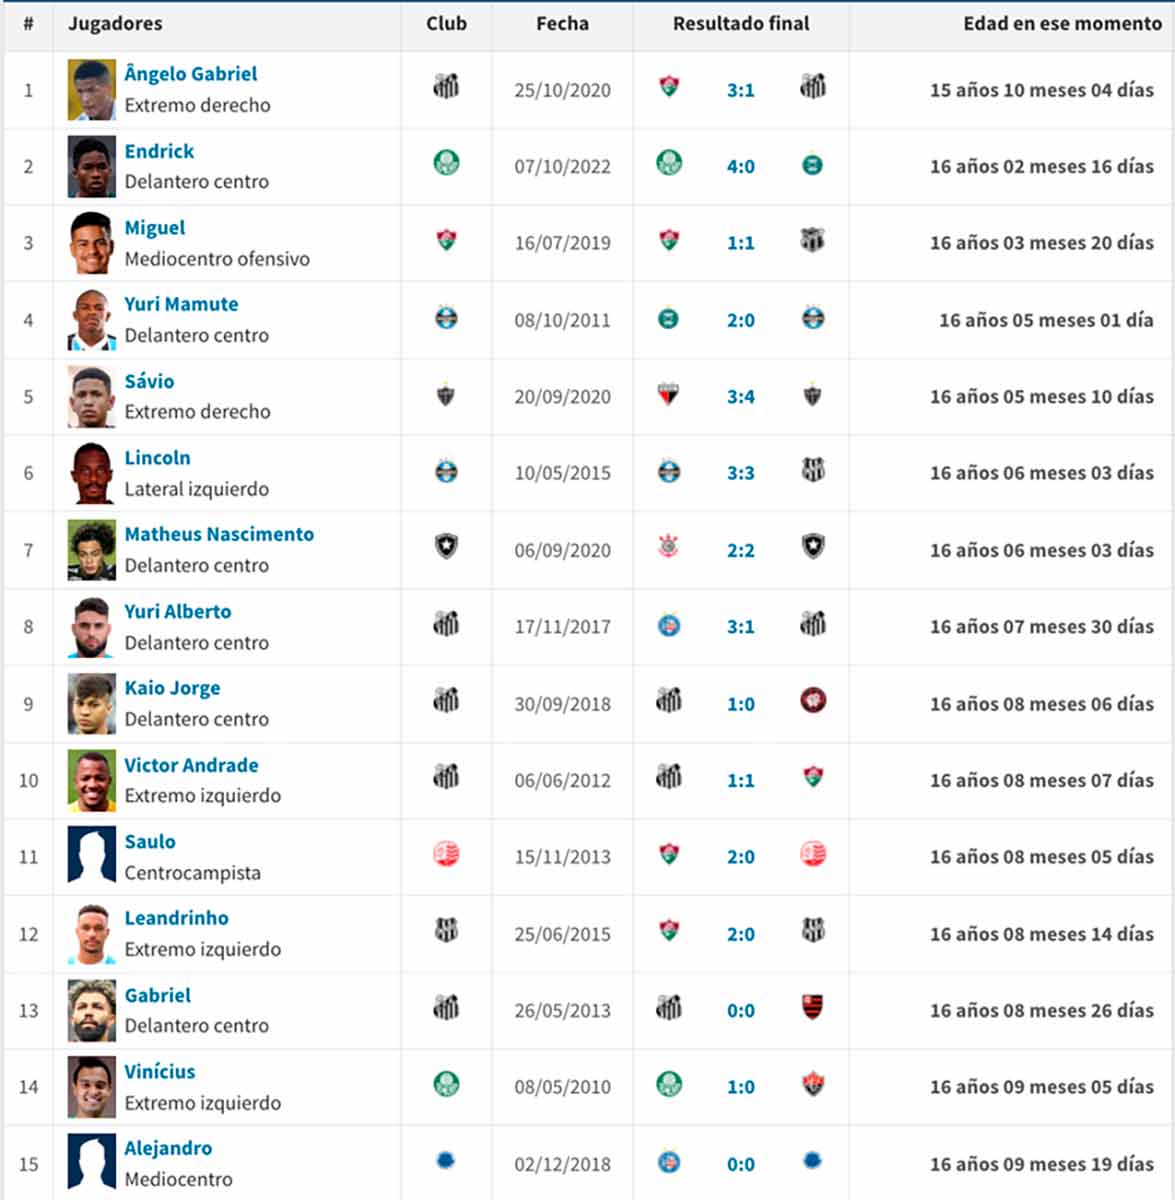This screenshot has height=1200, width=1175.
Task: Click Lincoln's player photo thumbnail
Action: tap(91, 473)
